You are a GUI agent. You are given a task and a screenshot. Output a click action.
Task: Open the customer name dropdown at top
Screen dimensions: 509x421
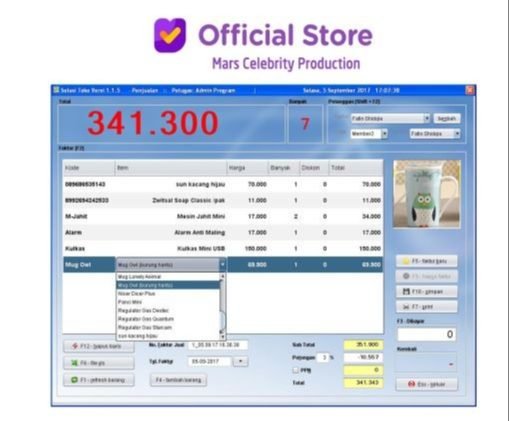(x=426, y=118)
